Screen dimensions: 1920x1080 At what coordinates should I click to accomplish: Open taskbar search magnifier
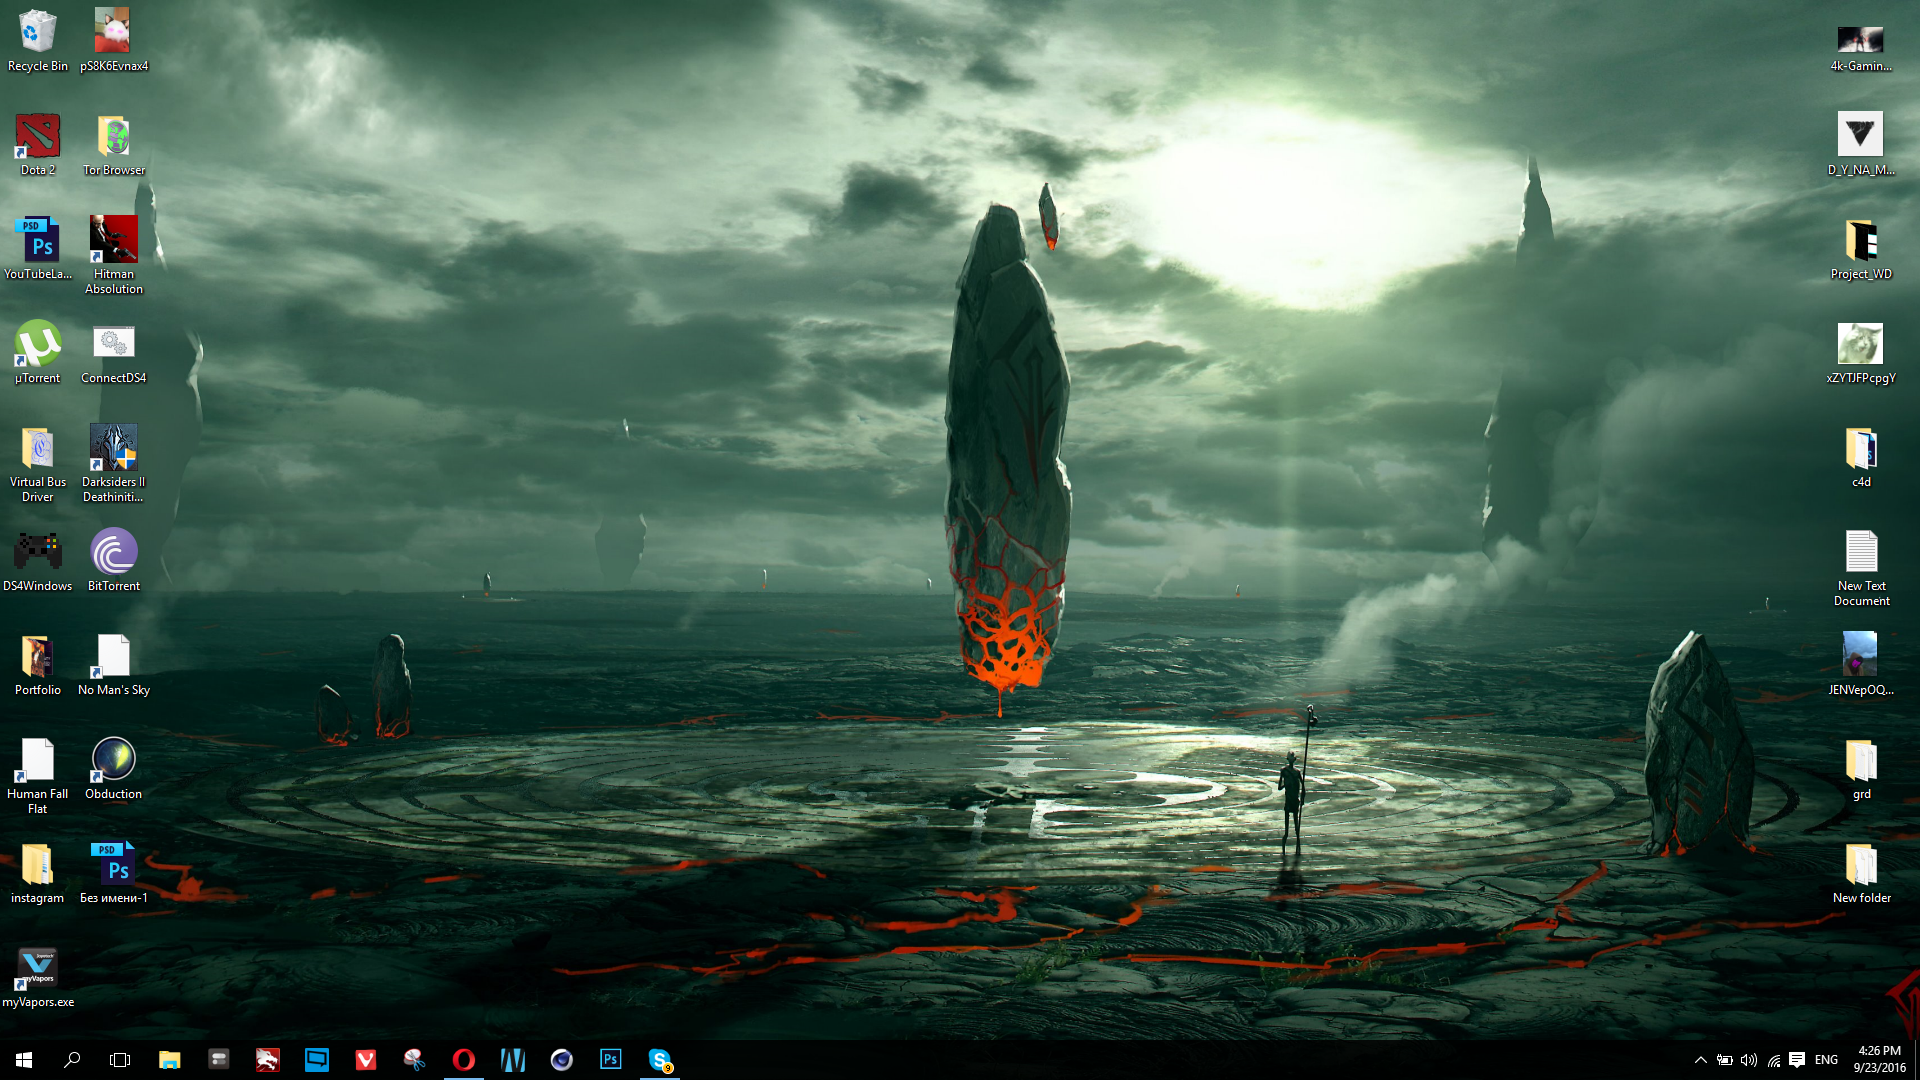(x=72, y=1060)
